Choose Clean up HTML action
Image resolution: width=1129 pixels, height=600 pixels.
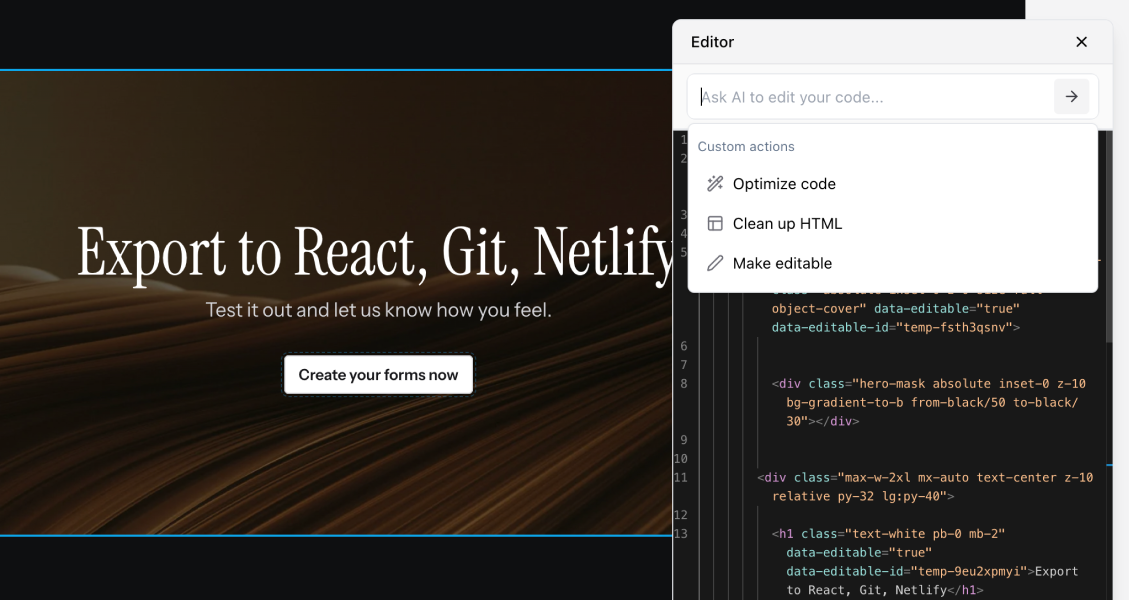pos(893,223)
